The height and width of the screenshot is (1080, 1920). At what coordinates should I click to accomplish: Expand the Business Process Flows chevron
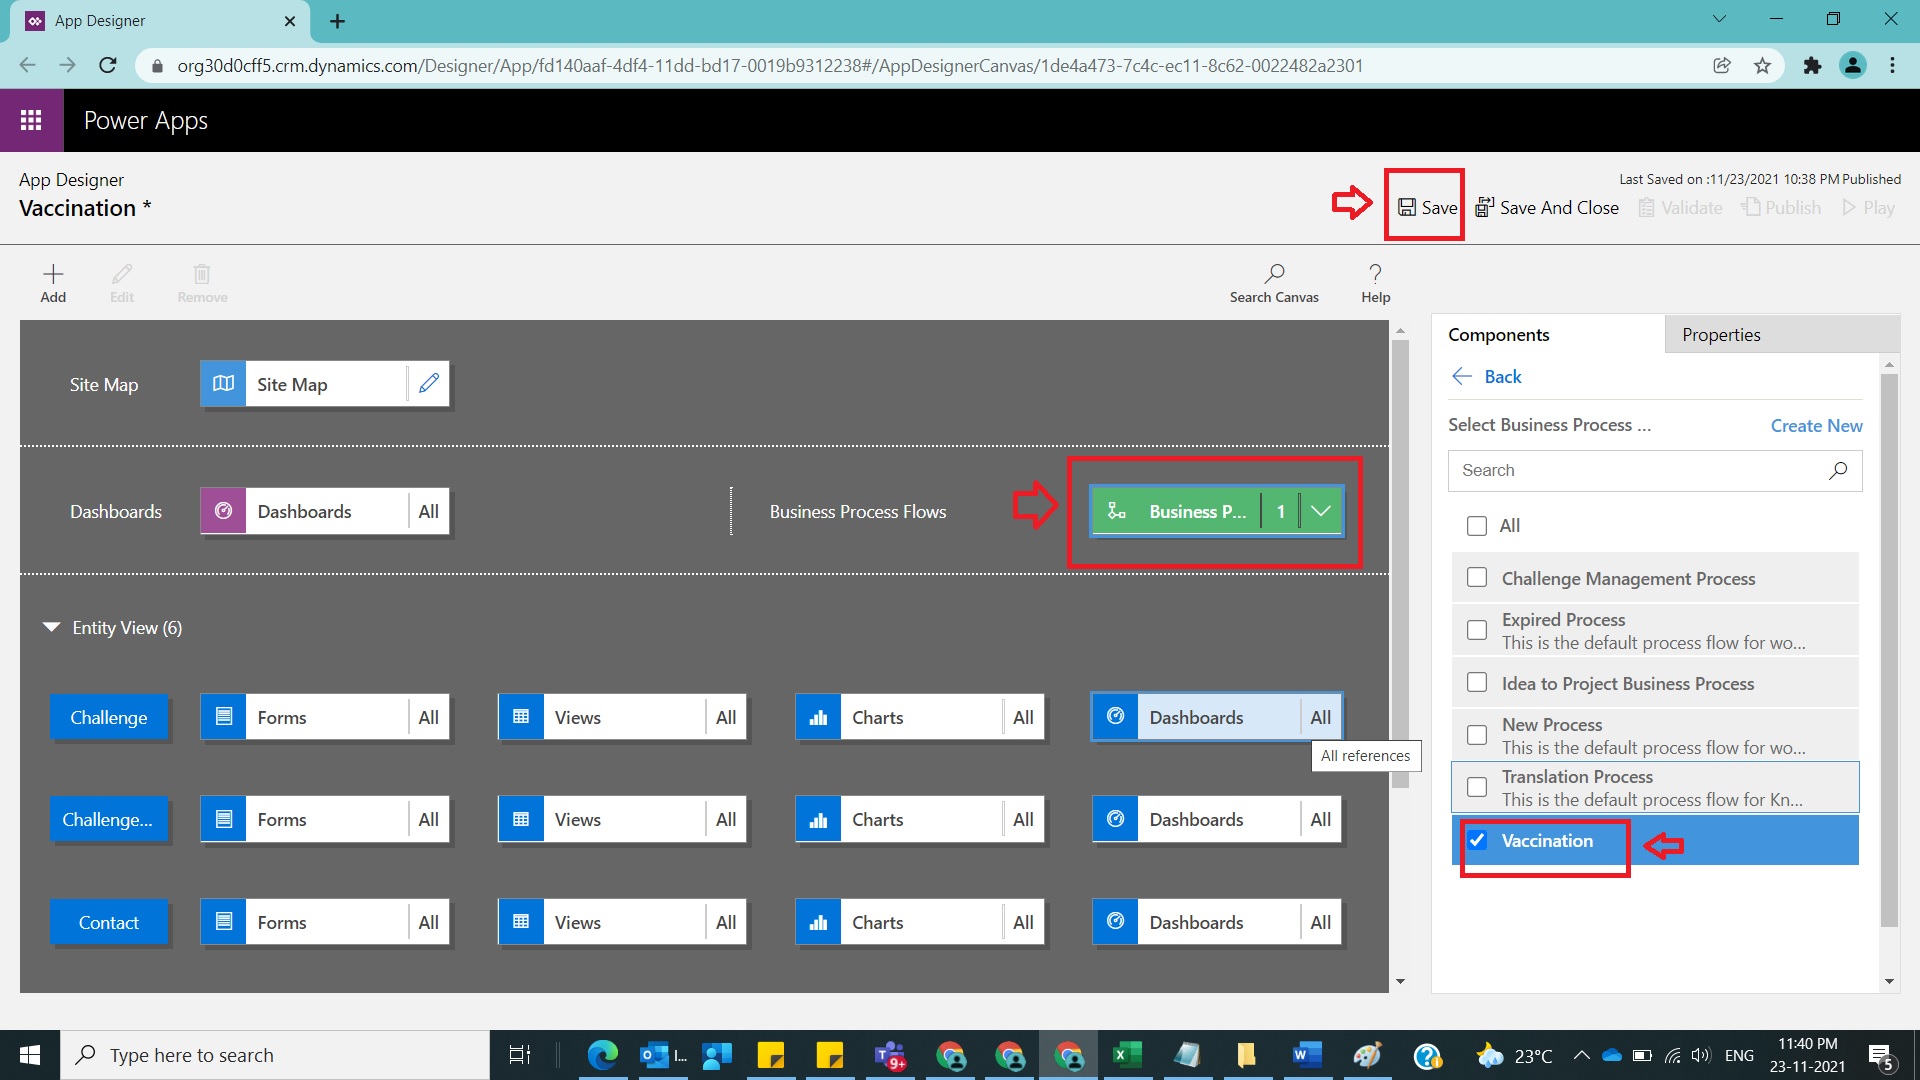coord(1321,511)
